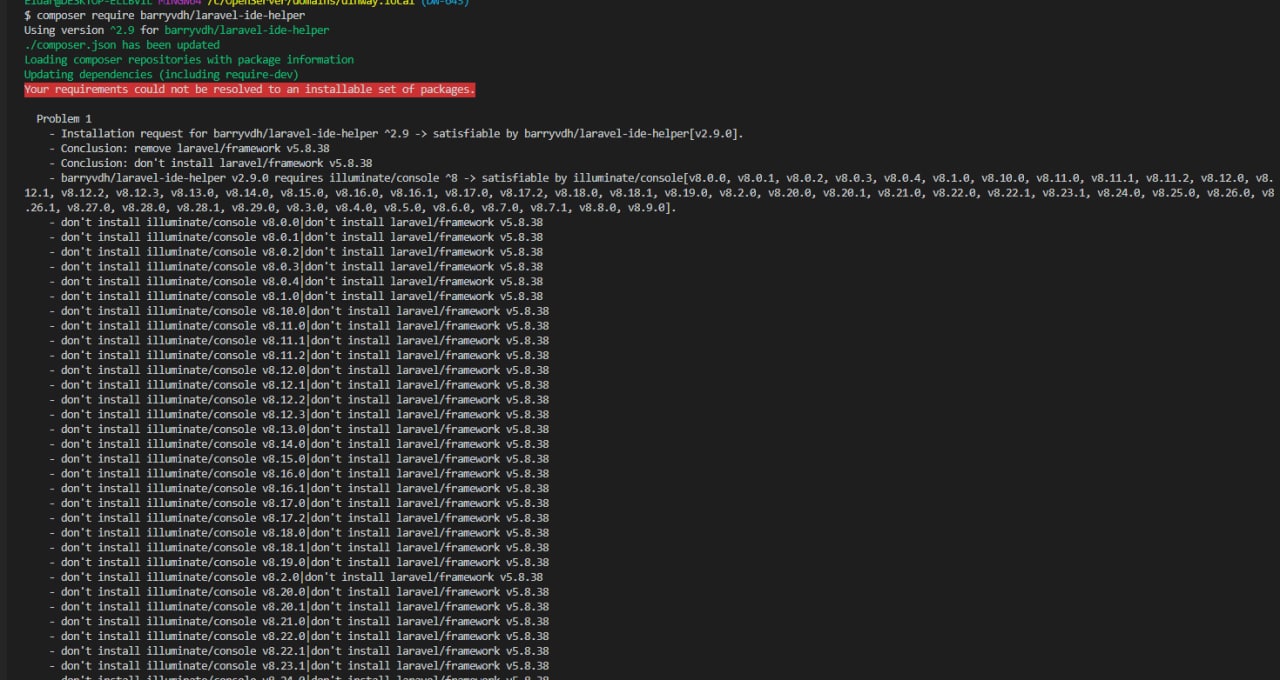Click 'don't install illuminate/console v8.16.0' row
This screenshot has width=1280, height=680.
299,473
